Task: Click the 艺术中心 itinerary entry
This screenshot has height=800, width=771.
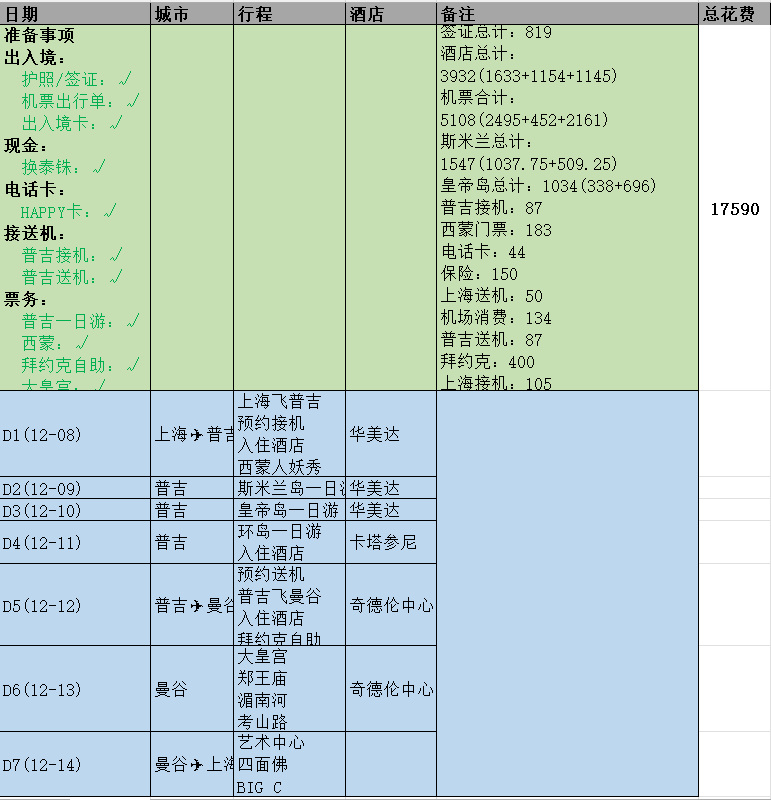Action: click(x=271, y=742)
